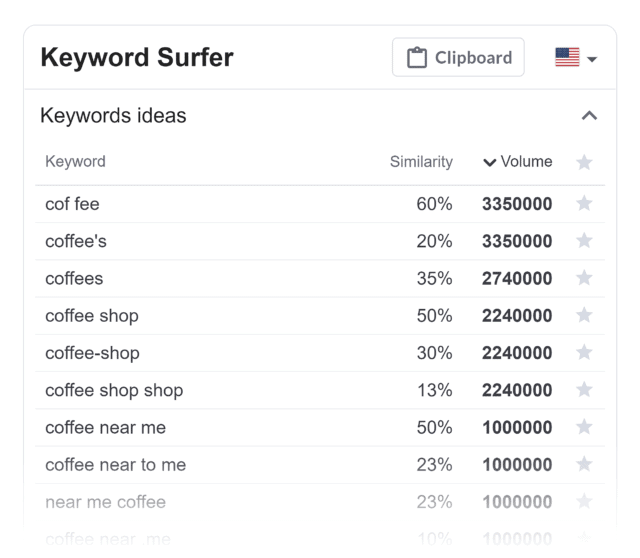Star the 'coffee shop' keyword

pyautogui.click(x=584, y=315)
